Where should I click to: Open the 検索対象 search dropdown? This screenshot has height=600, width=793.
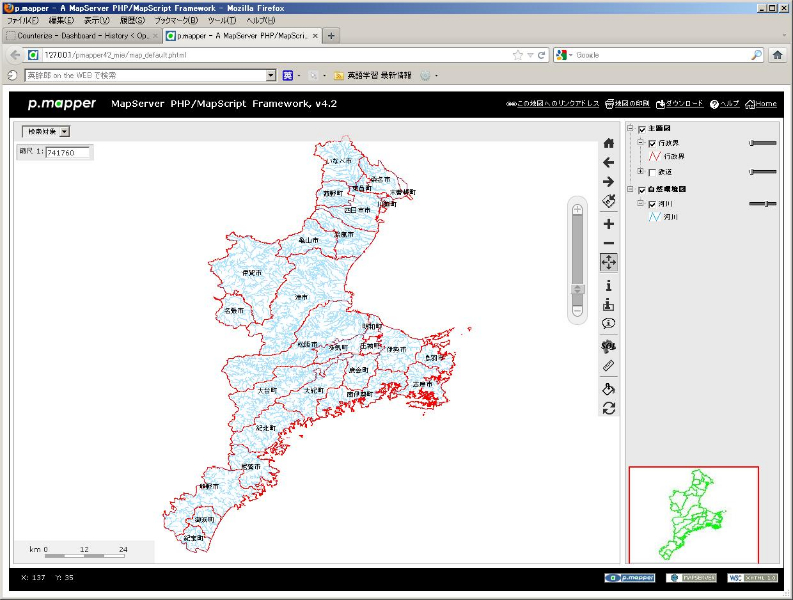46,131
